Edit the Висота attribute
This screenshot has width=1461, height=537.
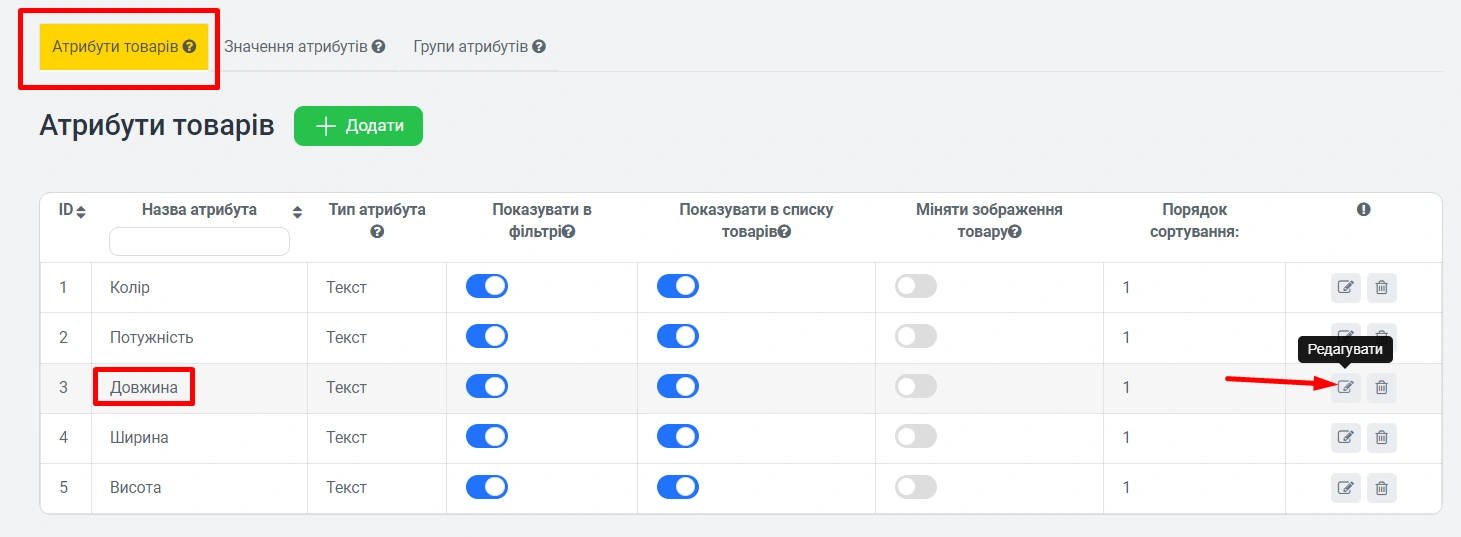pos(1345,488)
